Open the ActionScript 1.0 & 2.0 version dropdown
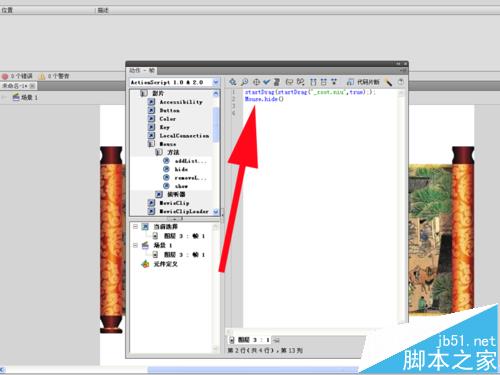 pos(175,82)
